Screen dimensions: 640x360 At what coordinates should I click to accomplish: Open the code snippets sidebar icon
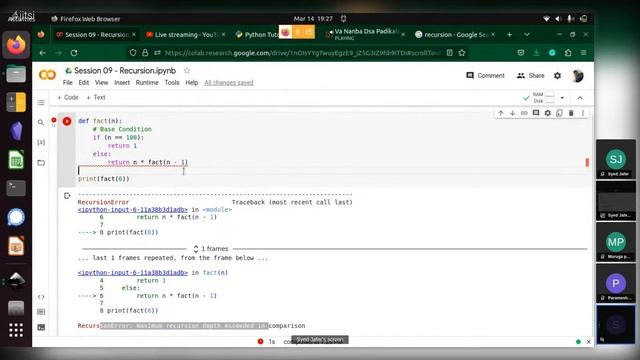[41, 297]
